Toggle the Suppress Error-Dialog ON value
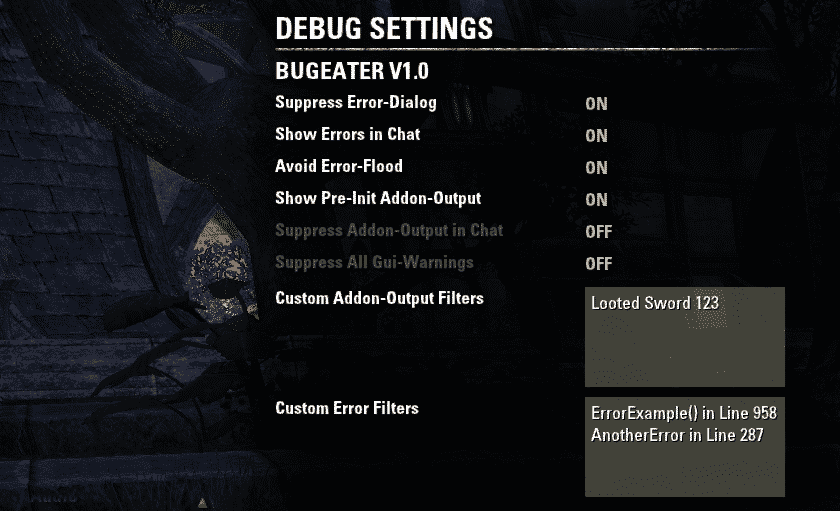 [x=596, y=104]
